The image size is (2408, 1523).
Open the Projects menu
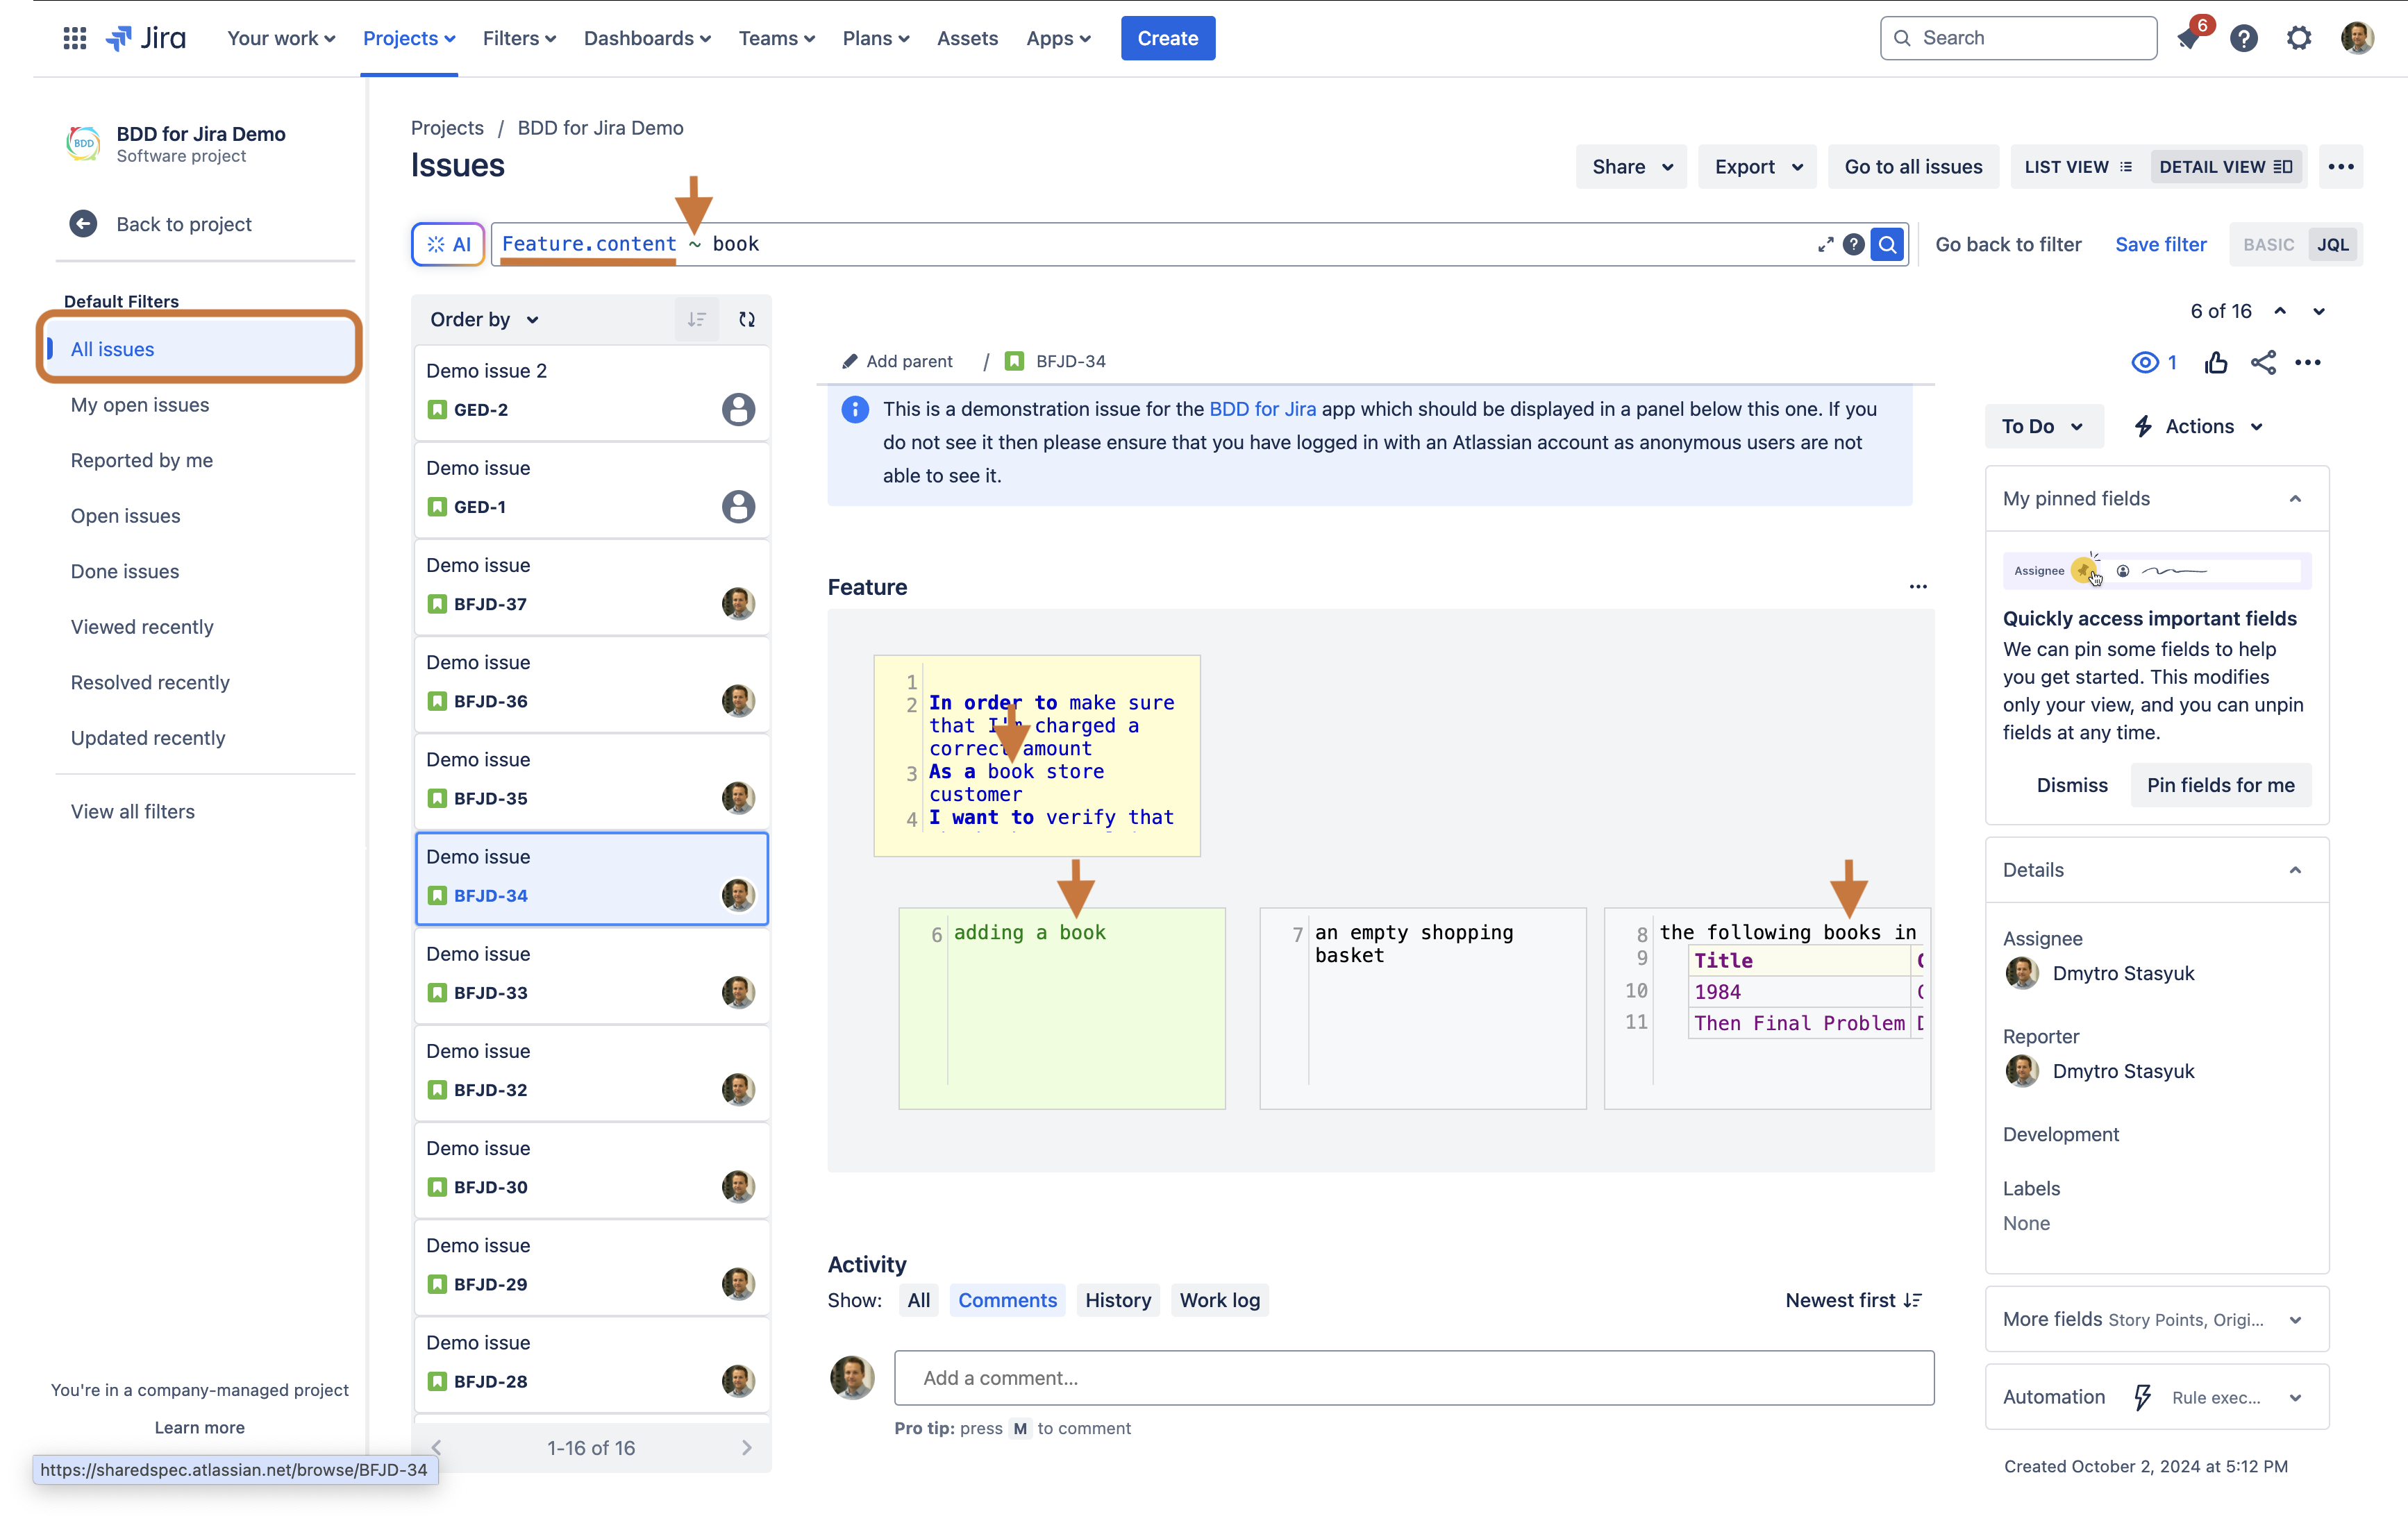coord(409,38)
